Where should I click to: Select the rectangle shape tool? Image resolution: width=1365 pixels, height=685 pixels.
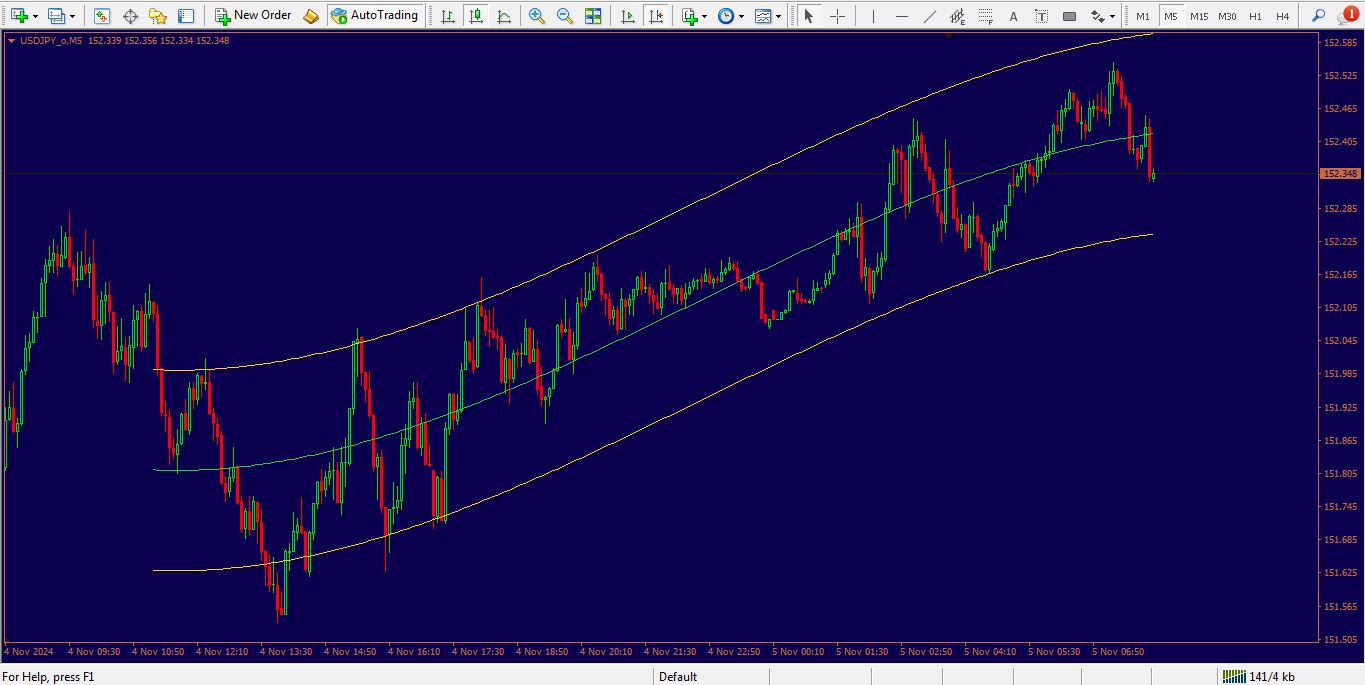pos(1069,16)
